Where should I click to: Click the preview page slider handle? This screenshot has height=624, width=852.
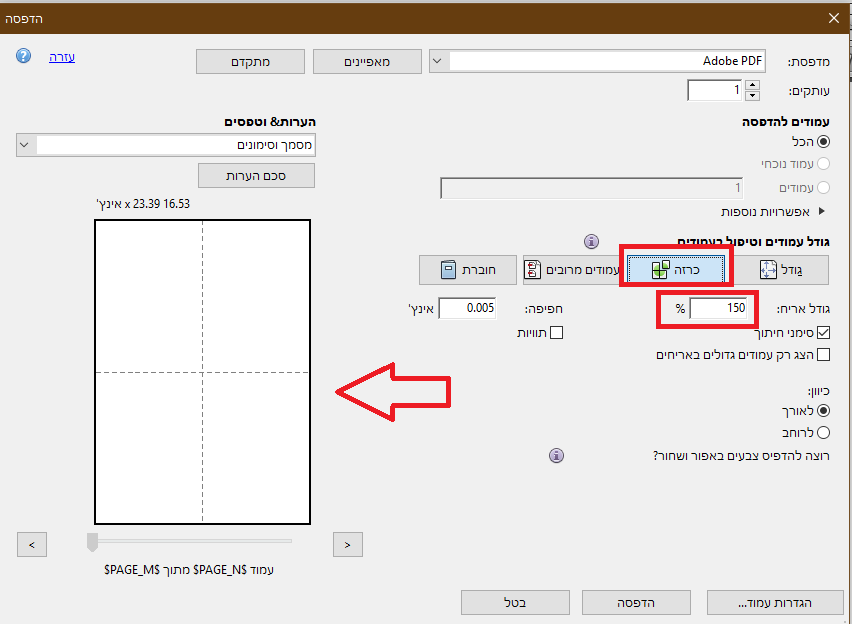pyautogui.click(x=92, y=542)
